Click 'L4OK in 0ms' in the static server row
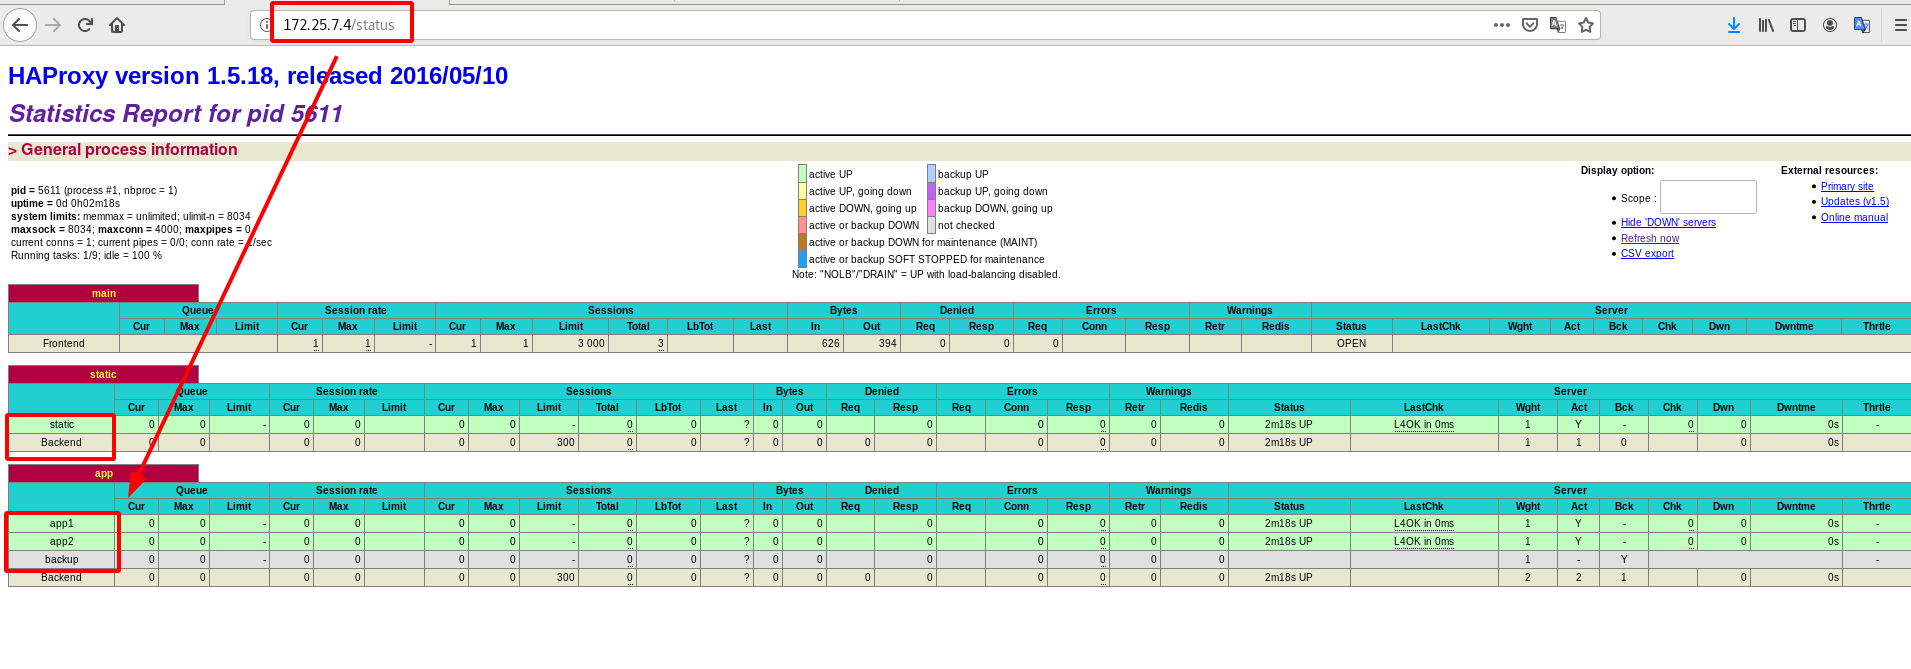This screenshot has width=1911, height=669. pos(1424,424)
